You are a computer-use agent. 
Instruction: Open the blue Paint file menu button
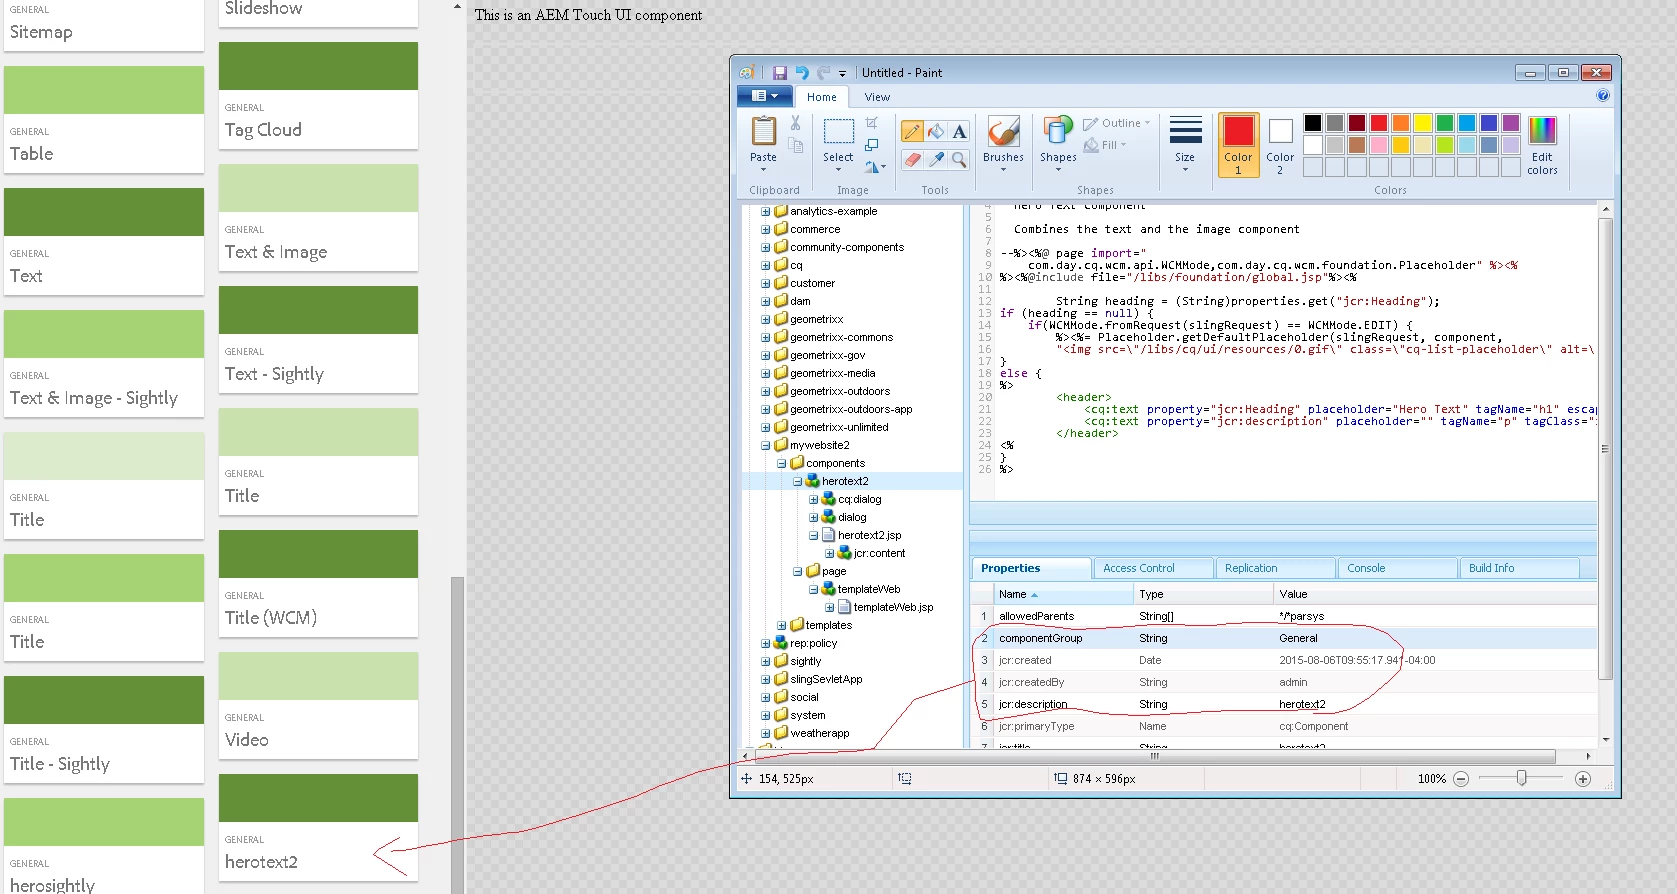(x=764, y=96)
